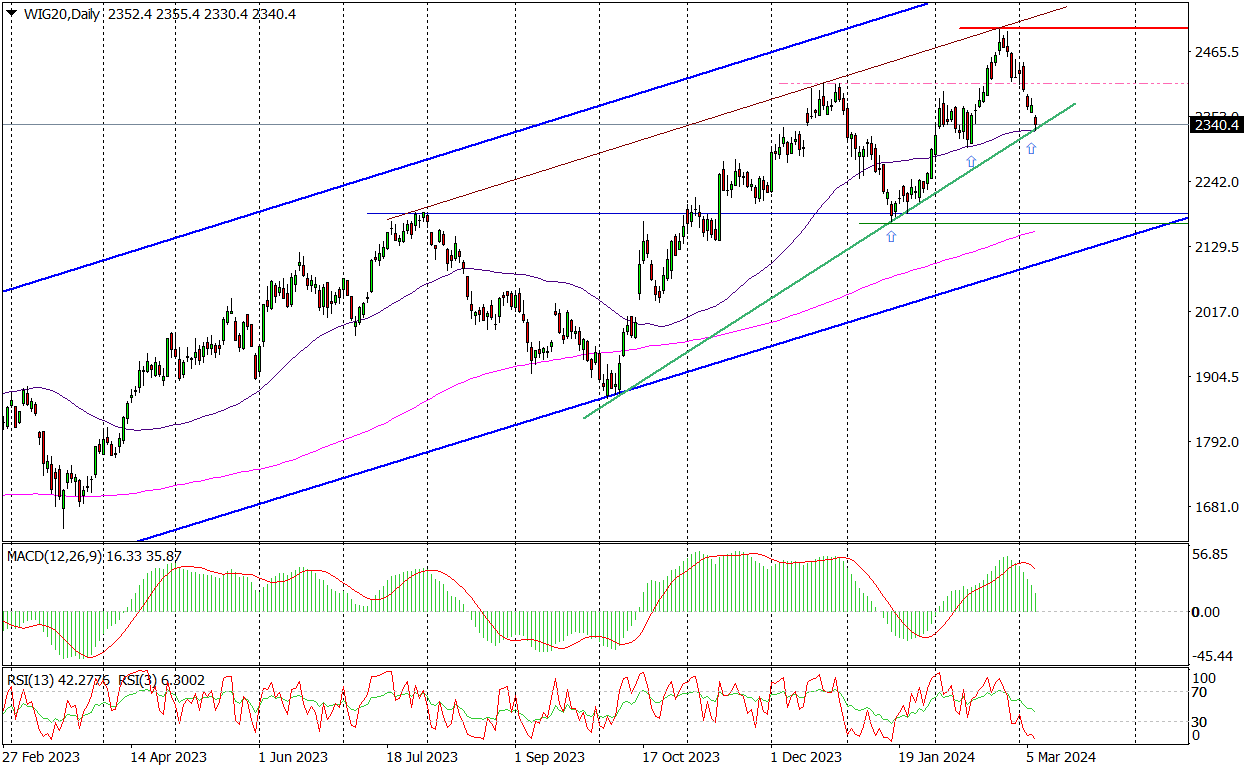Select the green ascending trendline
This screenshot has width=1252, height=771.
[x=830, y=260]
